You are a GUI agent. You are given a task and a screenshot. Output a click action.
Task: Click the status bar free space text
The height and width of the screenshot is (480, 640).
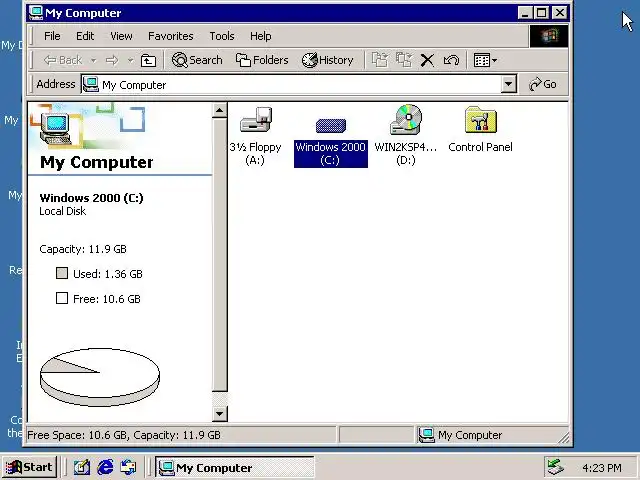(124, 435)
